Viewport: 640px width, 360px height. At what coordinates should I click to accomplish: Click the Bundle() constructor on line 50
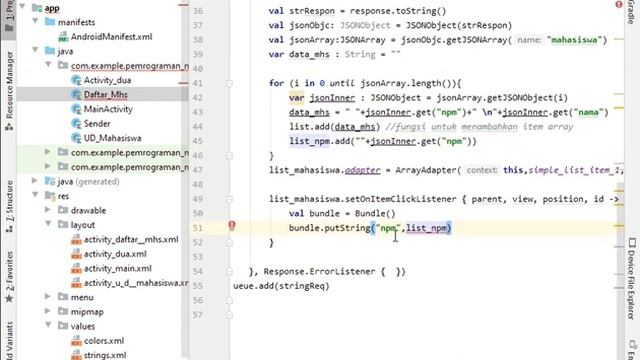click(x=375, y=213)
